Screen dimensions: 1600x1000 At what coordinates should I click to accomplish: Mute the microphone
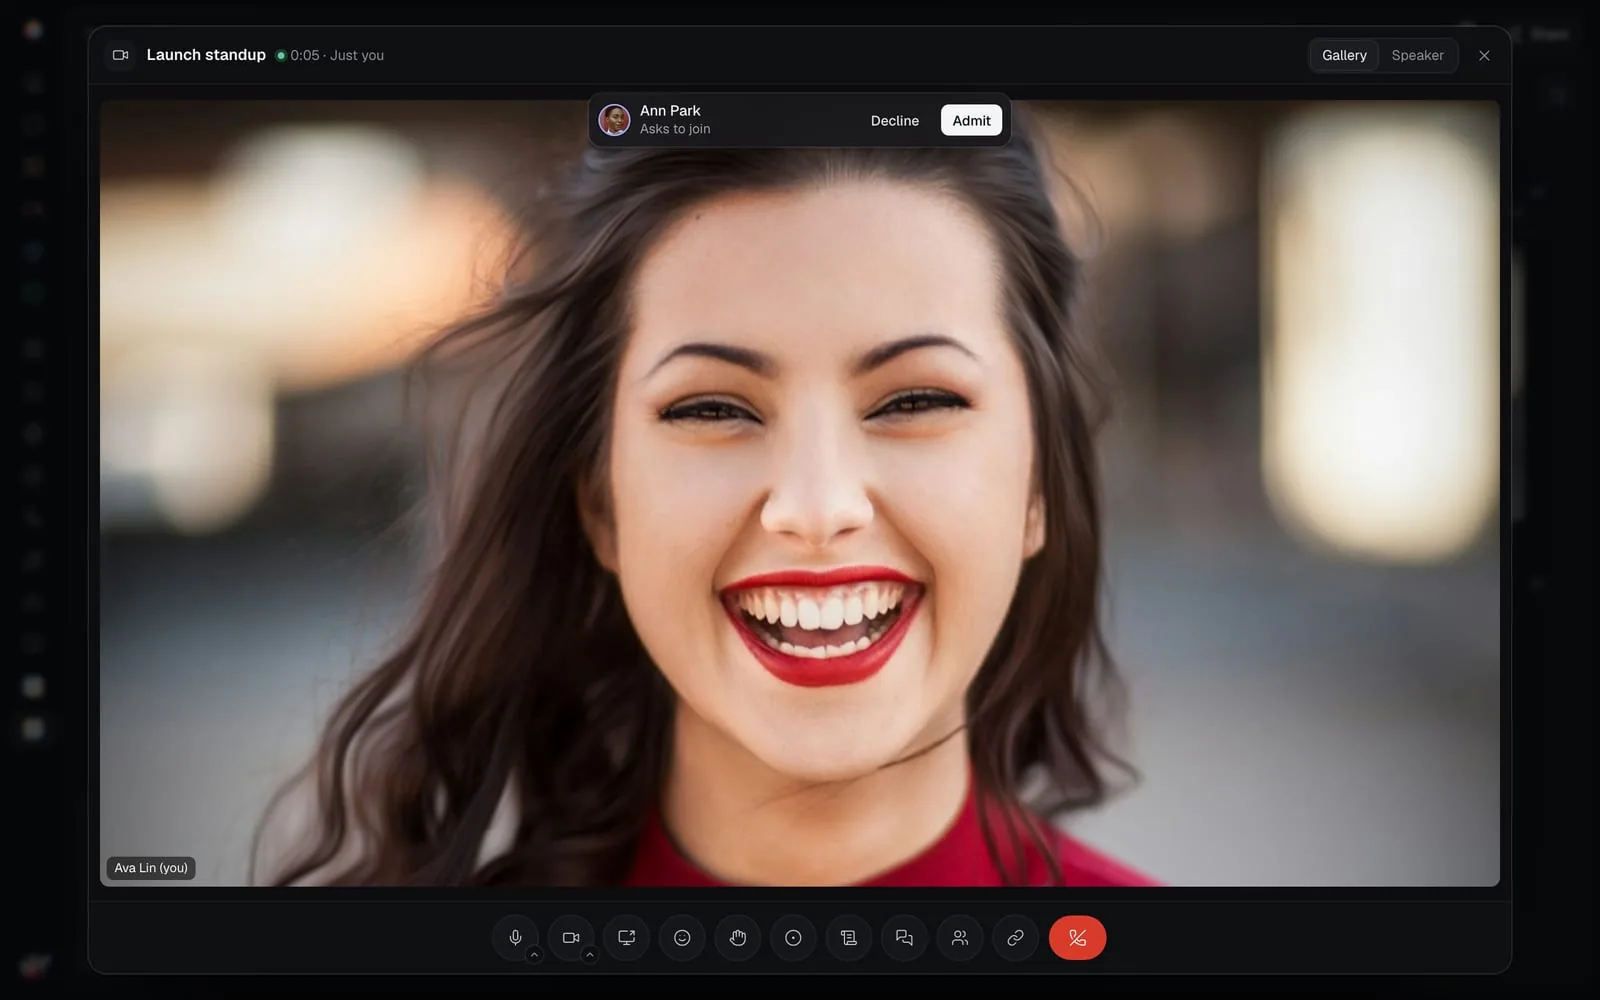pos(515,938)
